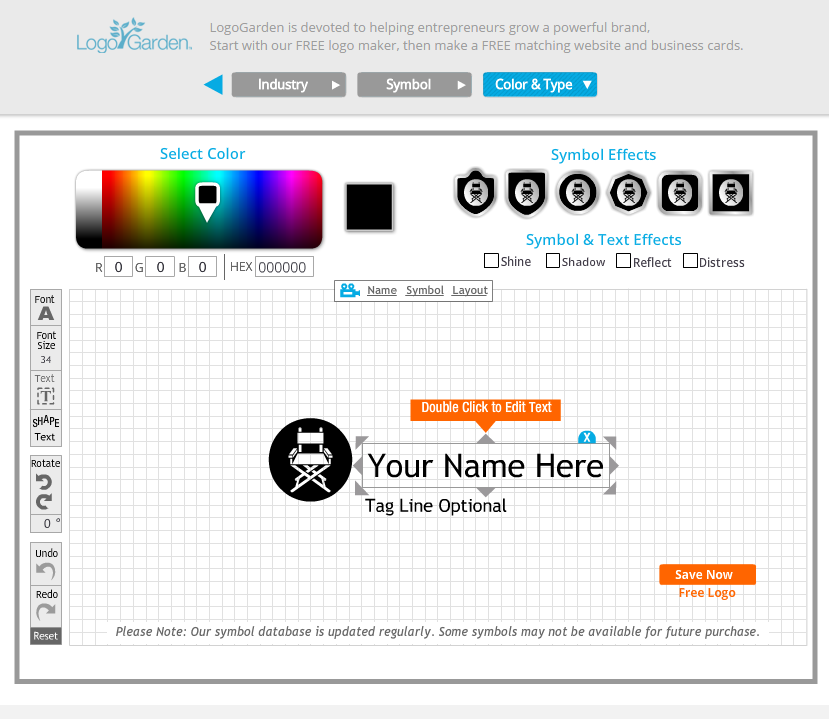Click the Name tutorial link
Viewport: 829px width, 719px height.
(382, 290)
